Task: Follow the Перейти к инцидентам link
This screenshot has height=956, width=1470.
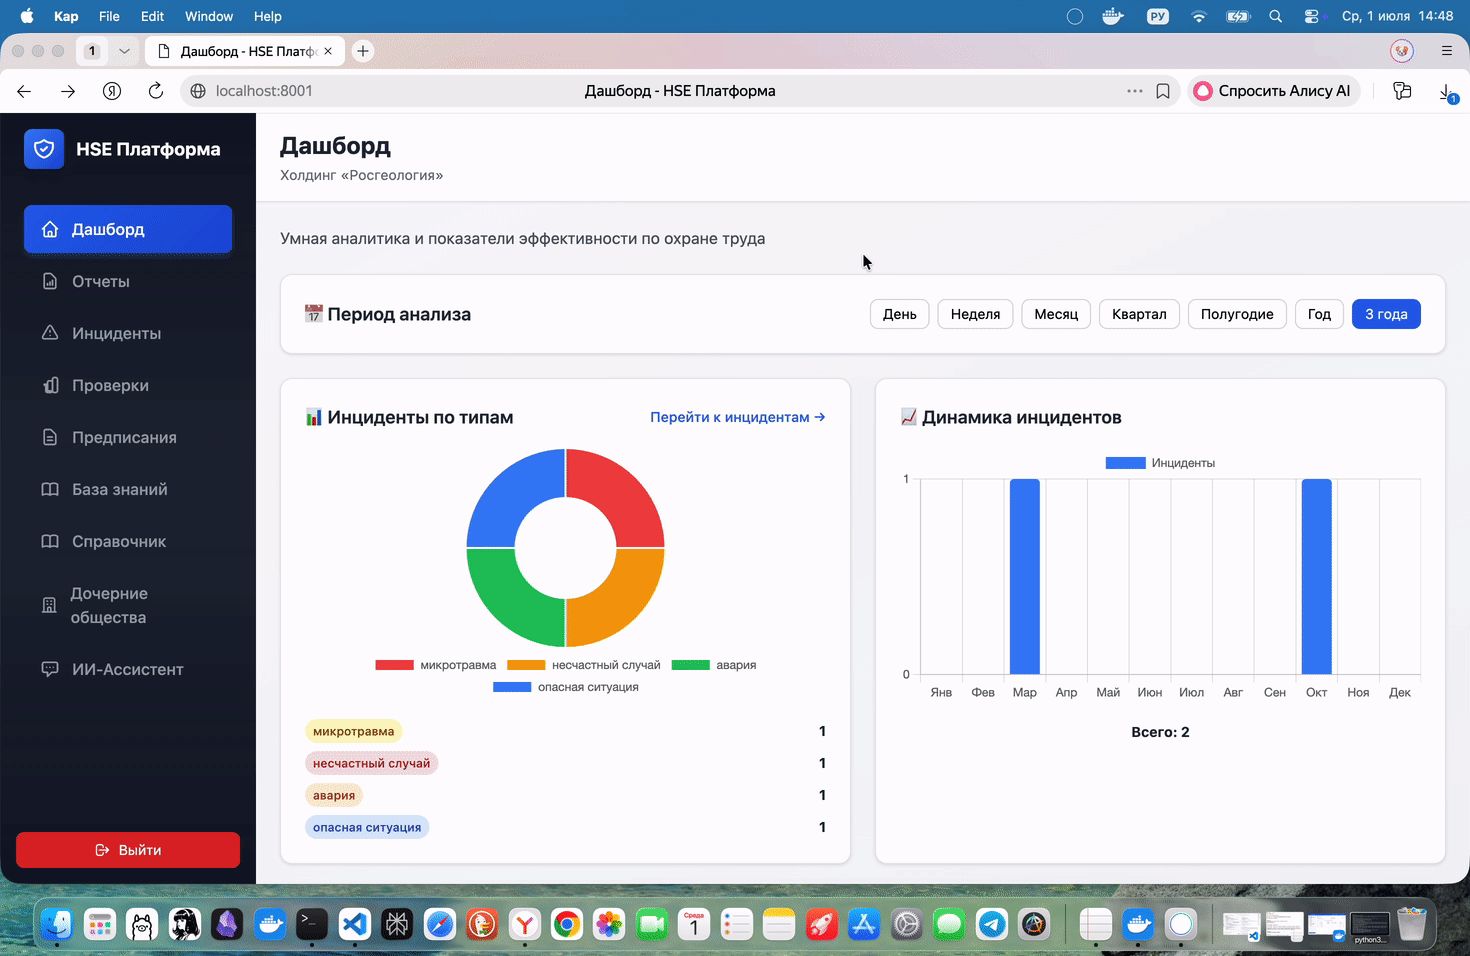Action: pos(738,417)
